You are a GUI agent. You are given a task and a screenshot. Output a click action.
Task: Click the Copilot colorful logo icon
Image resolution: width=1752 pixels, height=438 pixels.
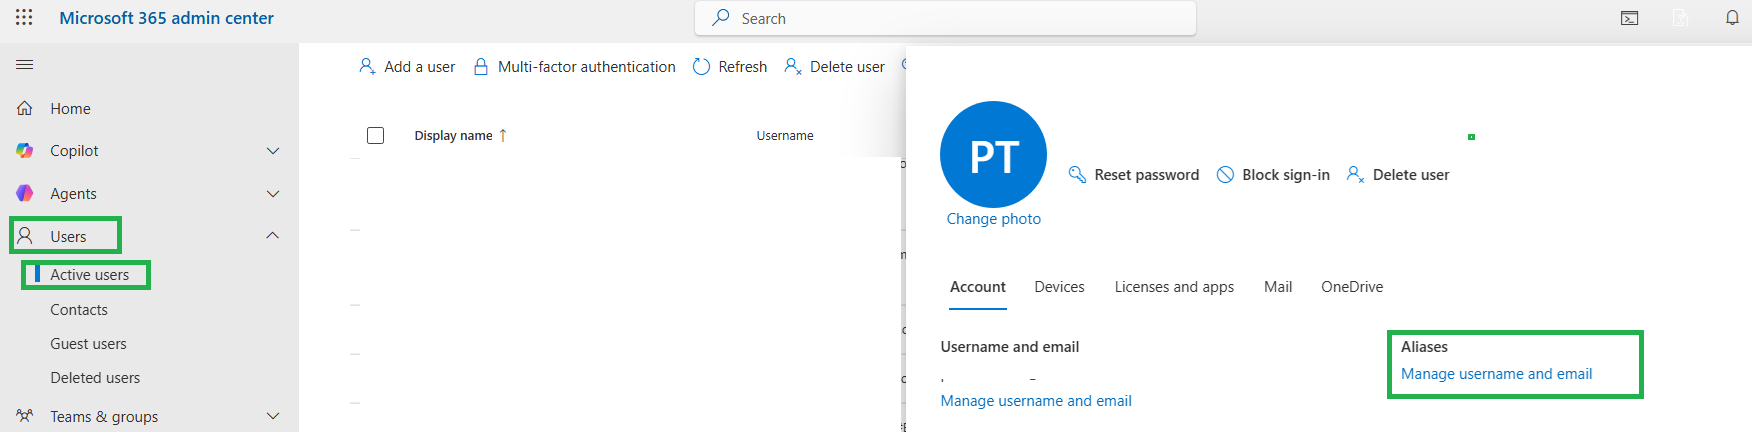25,150
